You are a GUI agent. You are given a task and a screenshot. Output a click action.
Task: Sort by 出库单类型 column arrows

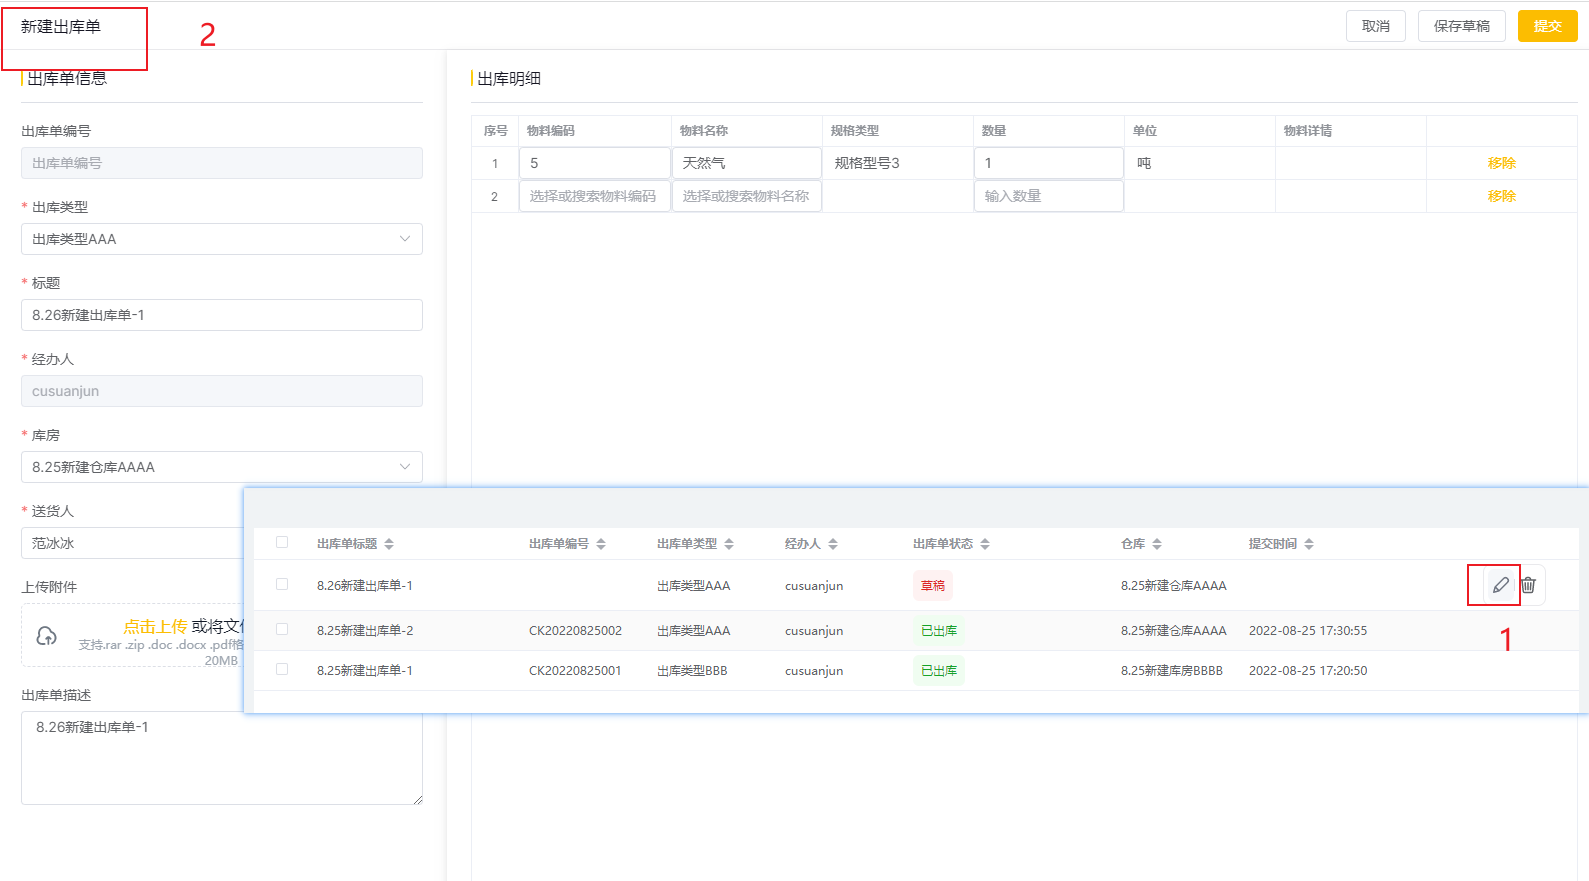click(729, 544)
